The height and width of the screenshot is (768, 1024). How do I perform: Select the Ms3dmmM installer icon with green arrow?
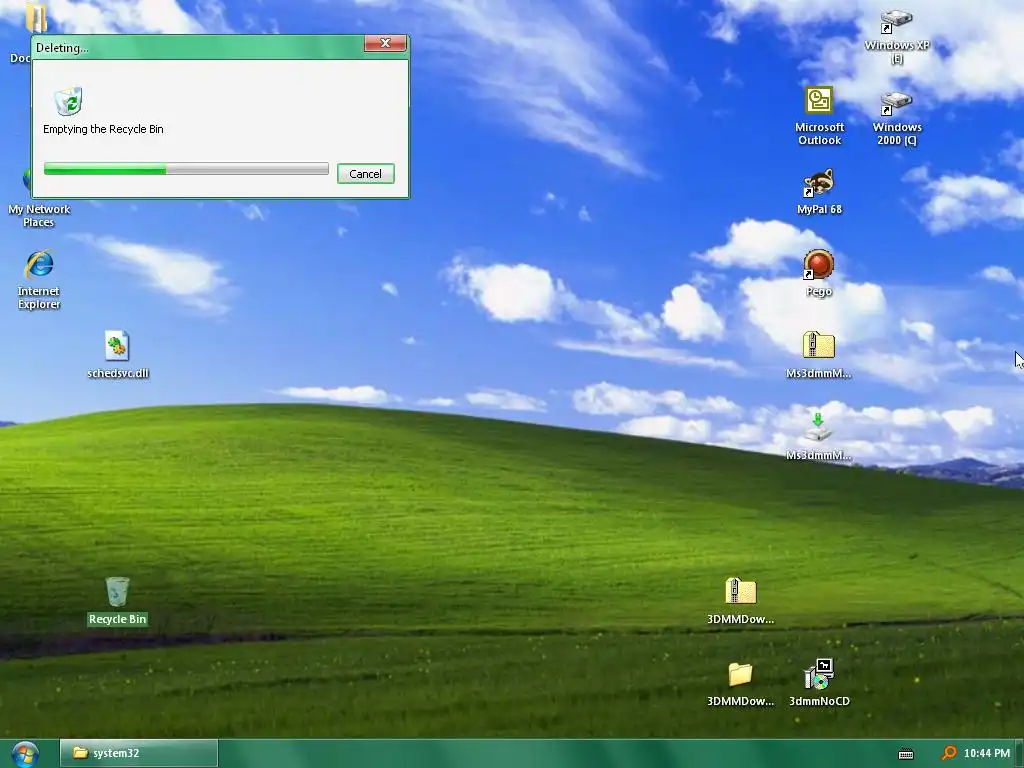(x=819, y=436)
